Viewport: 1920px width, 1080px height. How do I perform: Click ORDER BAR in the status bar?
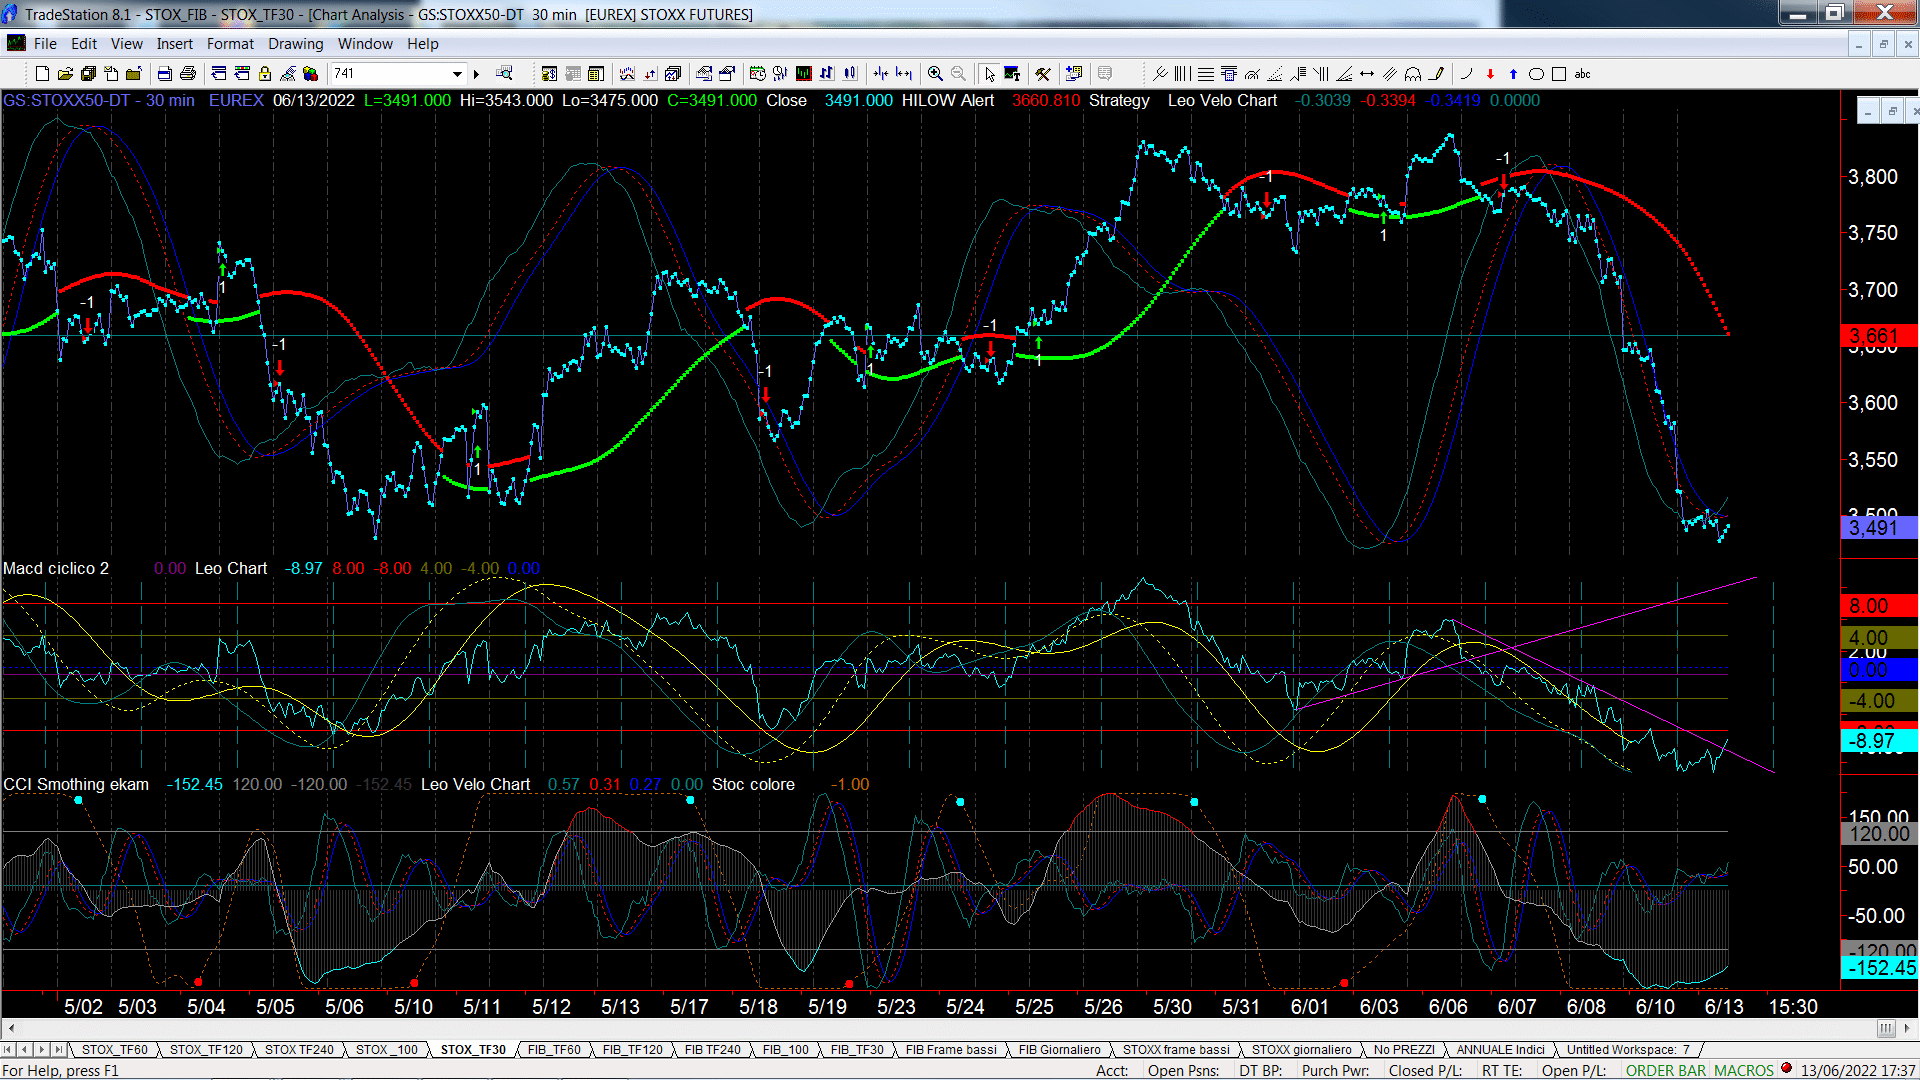1666,1070
